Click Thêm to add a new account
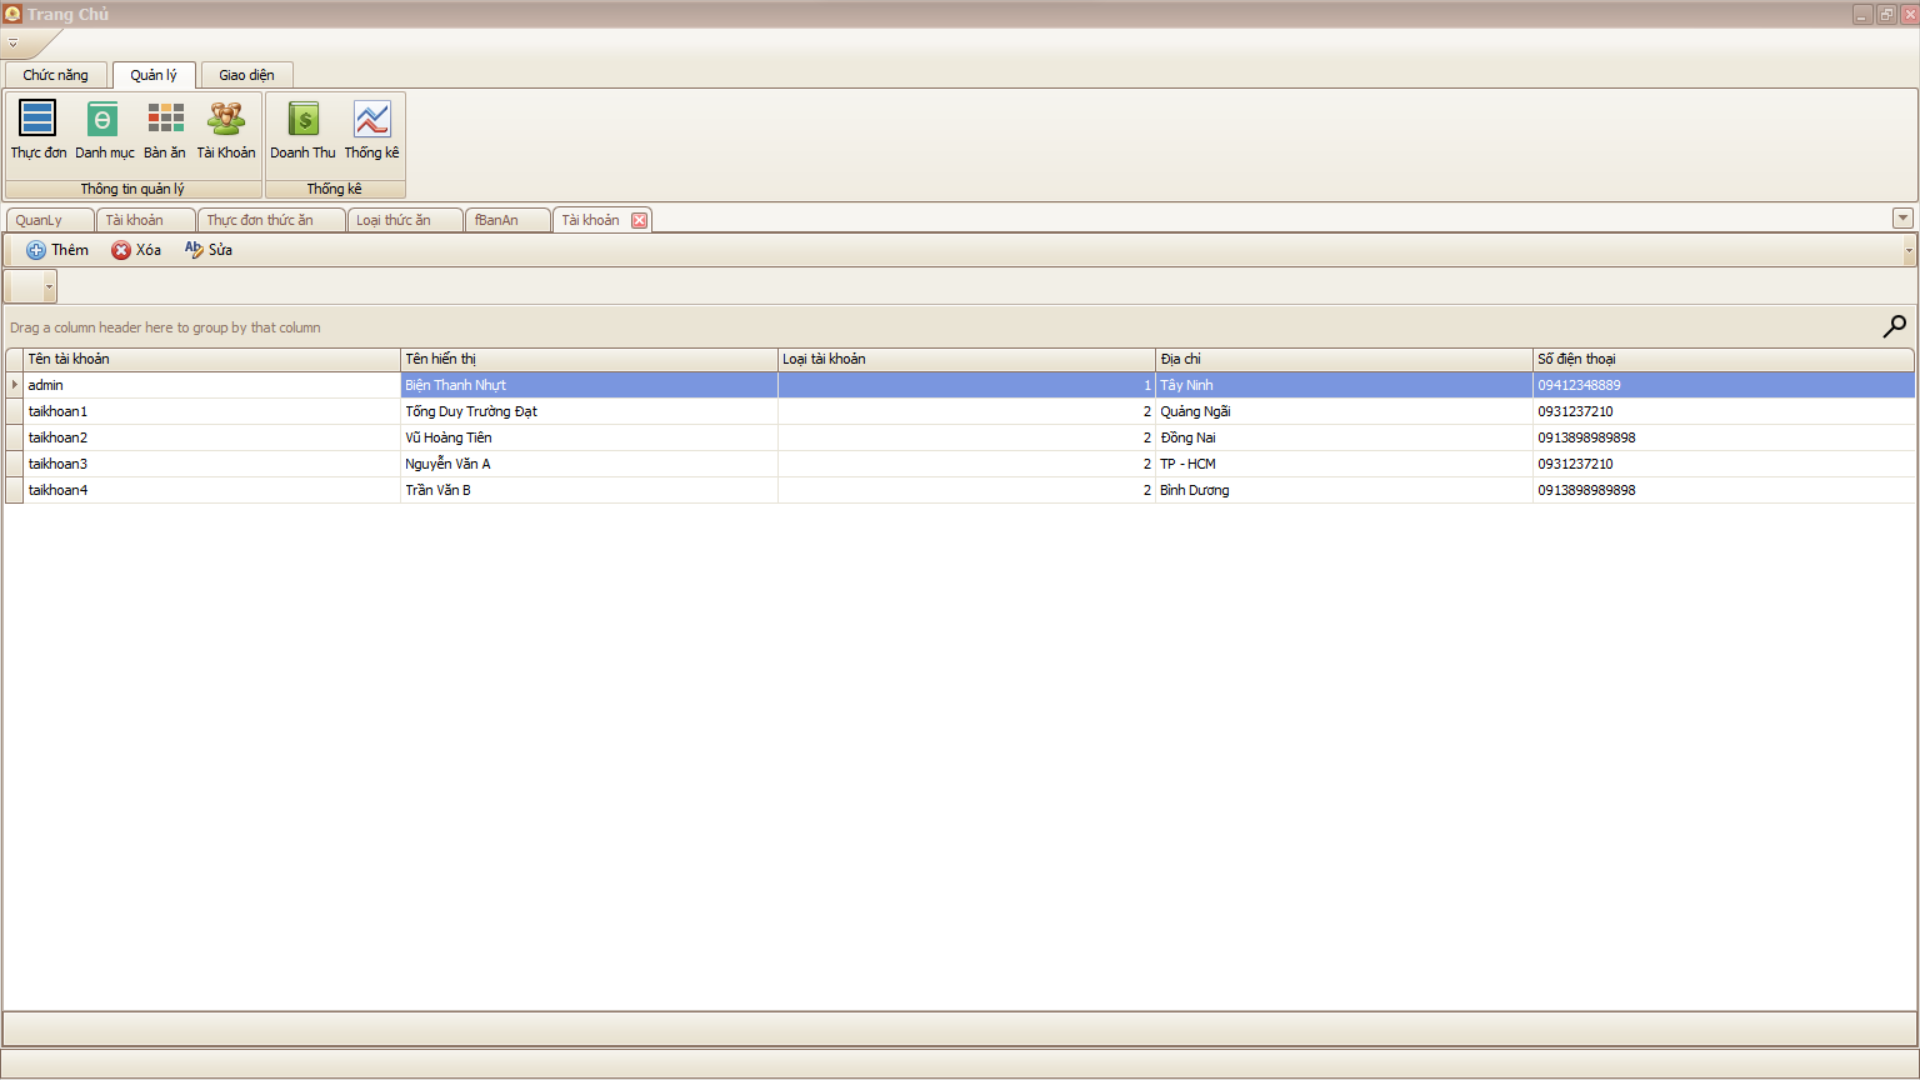 pyautogui.click(x=58, y=250)
